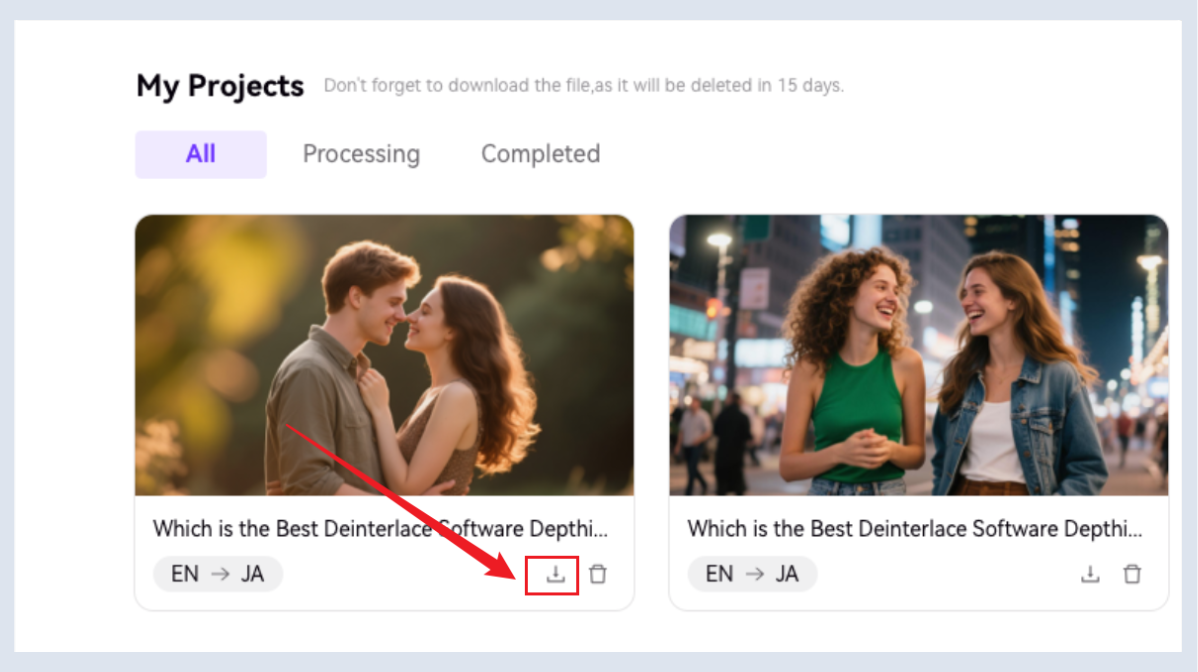Screen dimensions: 1198x672
Task: Show the Completed projects tab
Action: [540, 154]
